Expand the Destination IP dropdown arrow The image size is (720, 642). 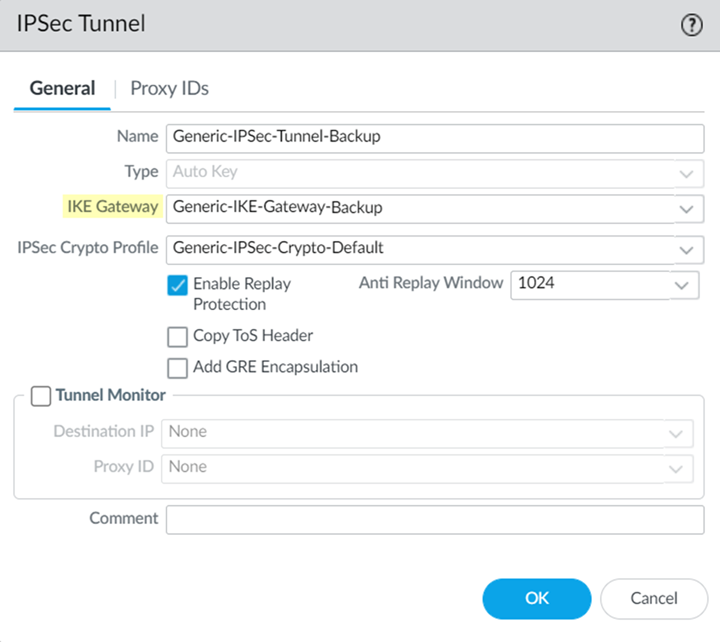point(676,433)
